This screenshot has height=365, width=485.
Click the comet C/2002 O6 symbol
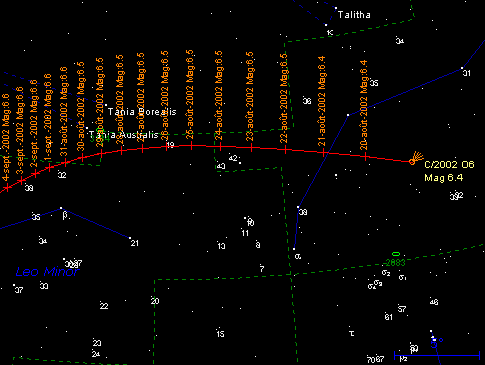pyautogui.click(x=415, y=158)
